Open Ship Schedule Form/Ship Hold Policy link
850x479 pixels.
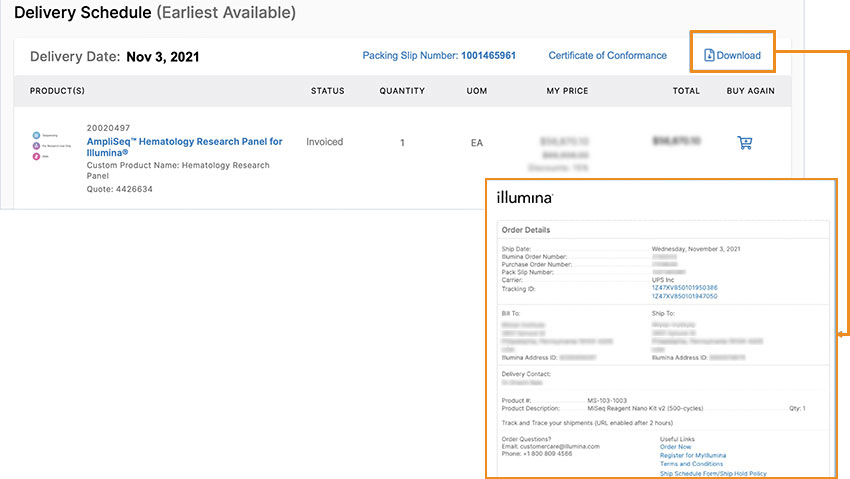tap(713, 473)
